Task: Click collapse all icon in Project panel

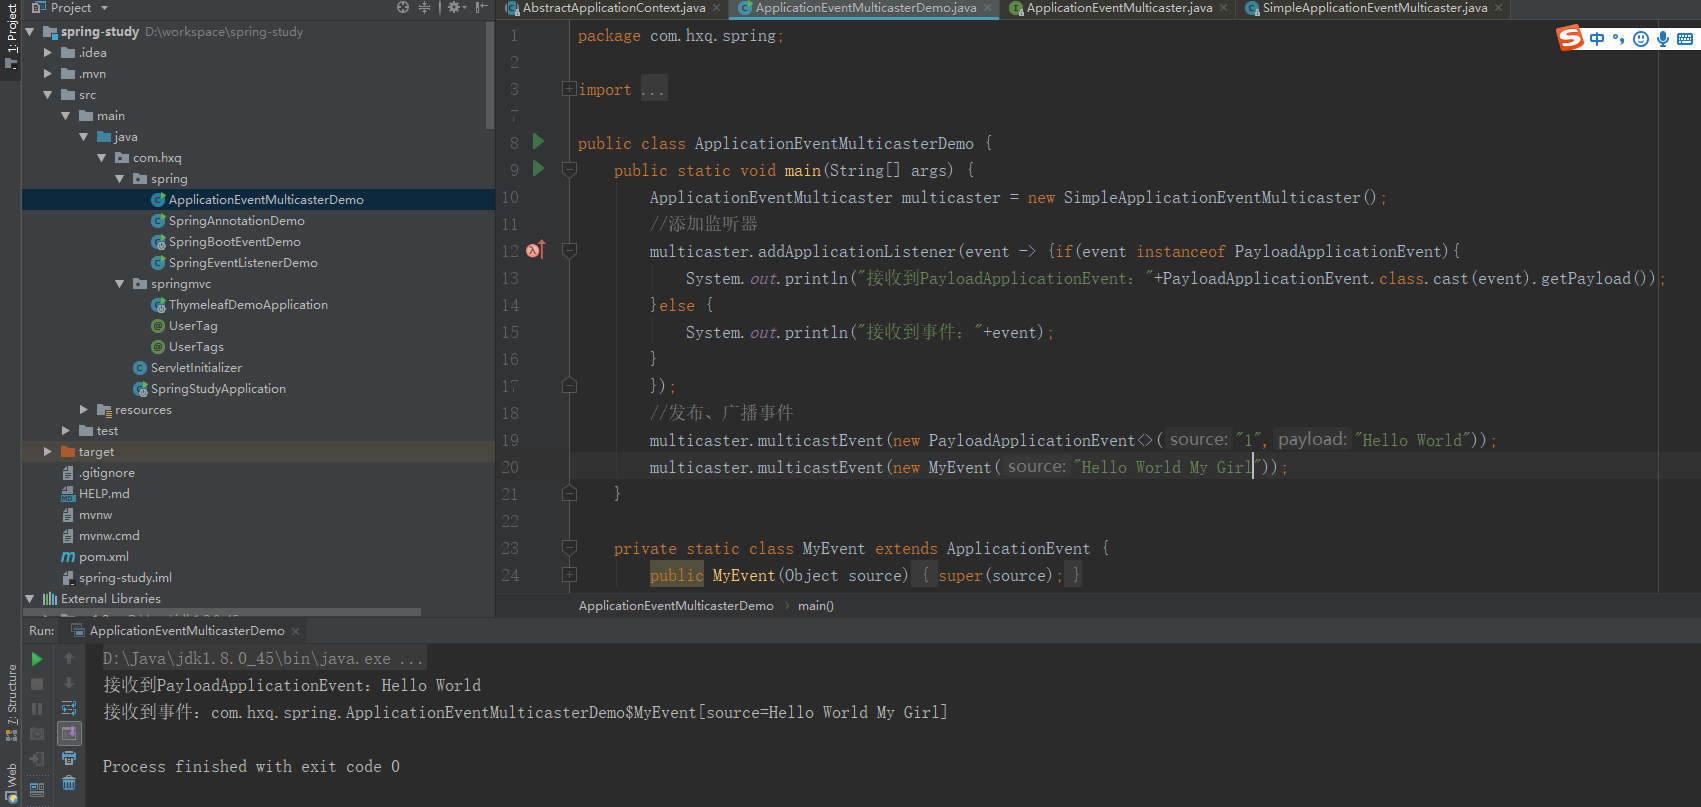Action: 424,8
